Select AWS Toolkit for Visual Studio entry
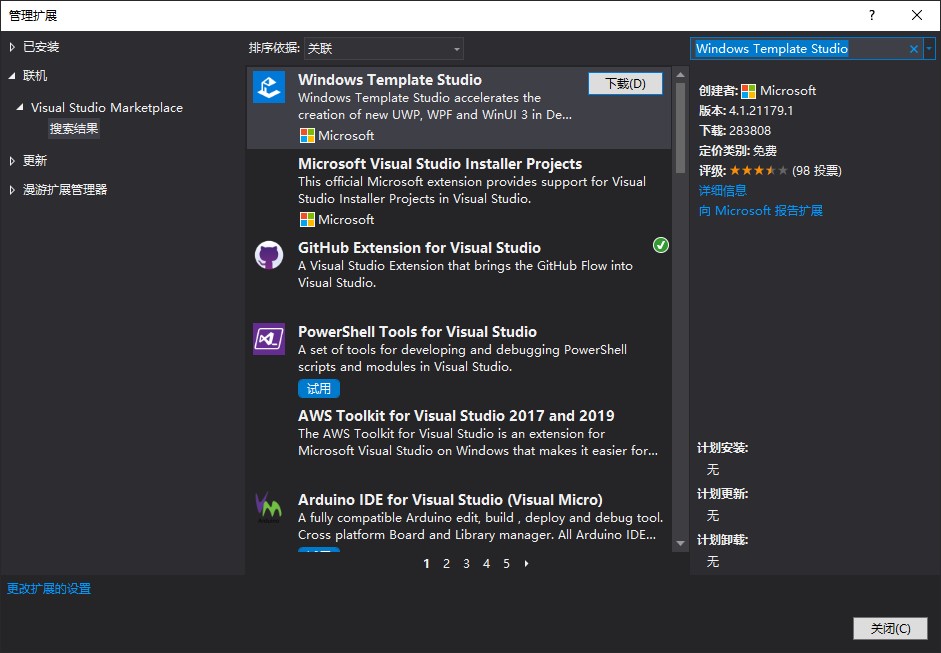Screen dimensions: 941x653 point(458,444)
